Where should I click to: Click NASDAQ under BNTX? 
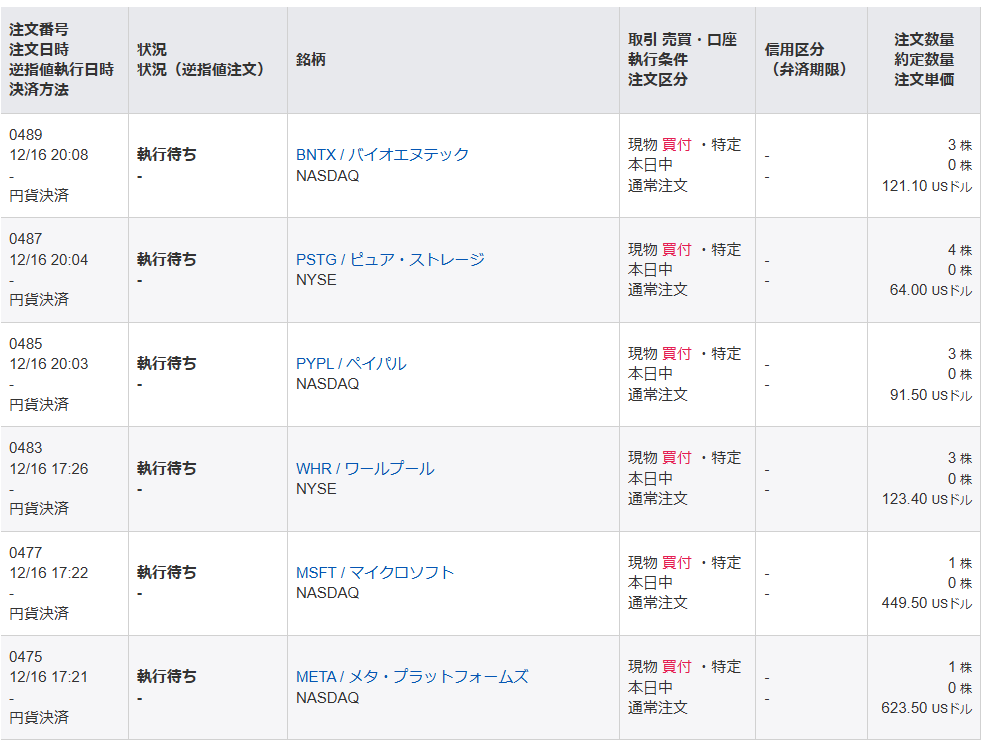[327, 176]
